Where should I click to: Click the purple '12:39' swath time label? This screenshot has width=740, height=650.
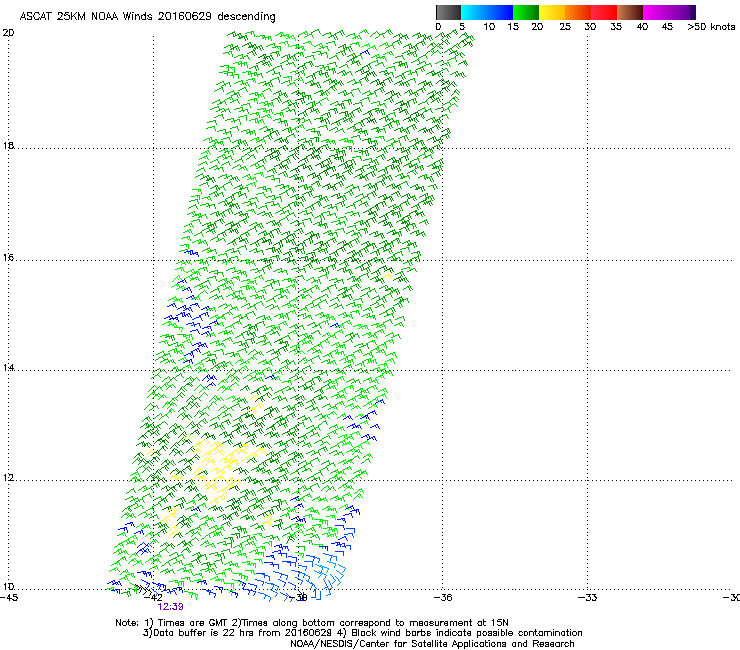[x=170, y=607]
